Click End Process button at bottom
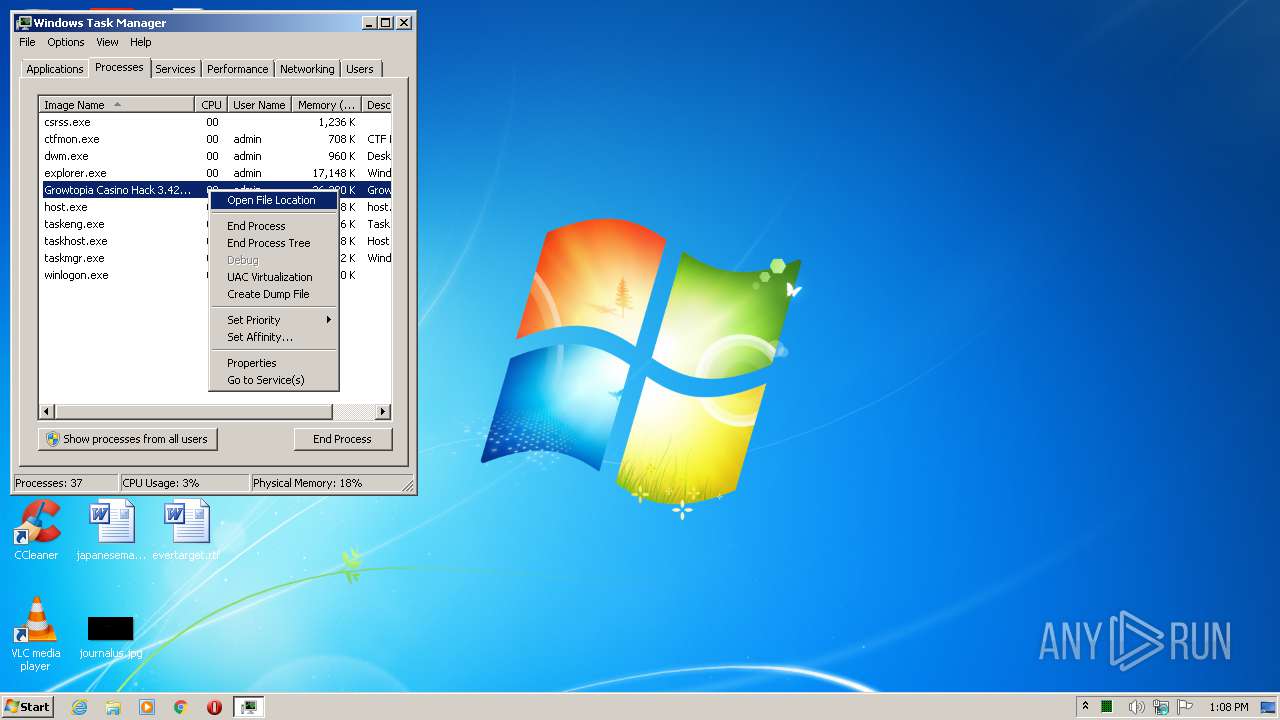This screenshot has width=1280, height=720. (x=342, y=439)
